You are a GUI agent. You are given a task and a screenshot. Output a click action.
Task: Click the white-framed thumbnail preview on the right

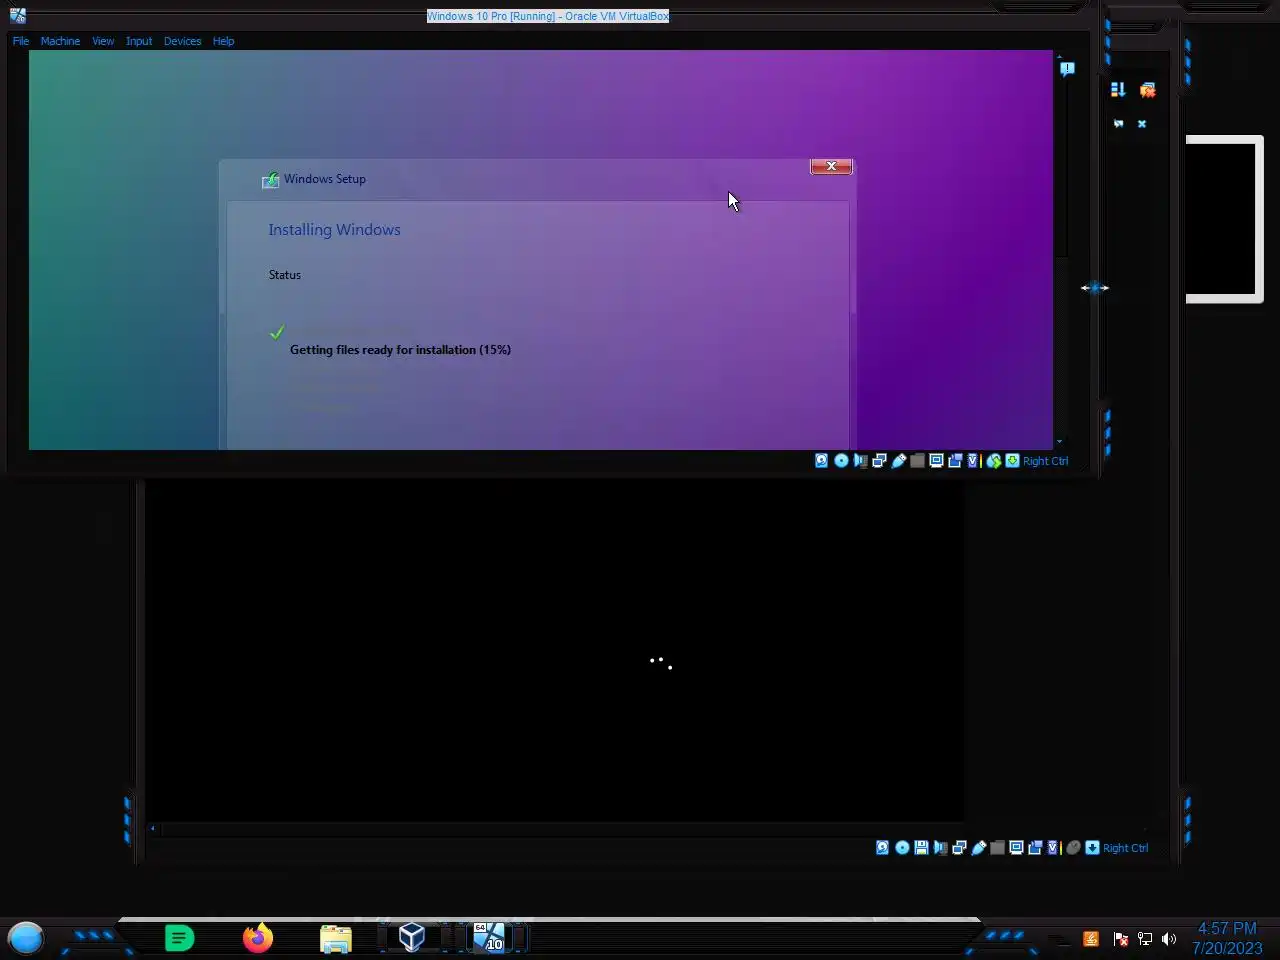(1225, 219)
